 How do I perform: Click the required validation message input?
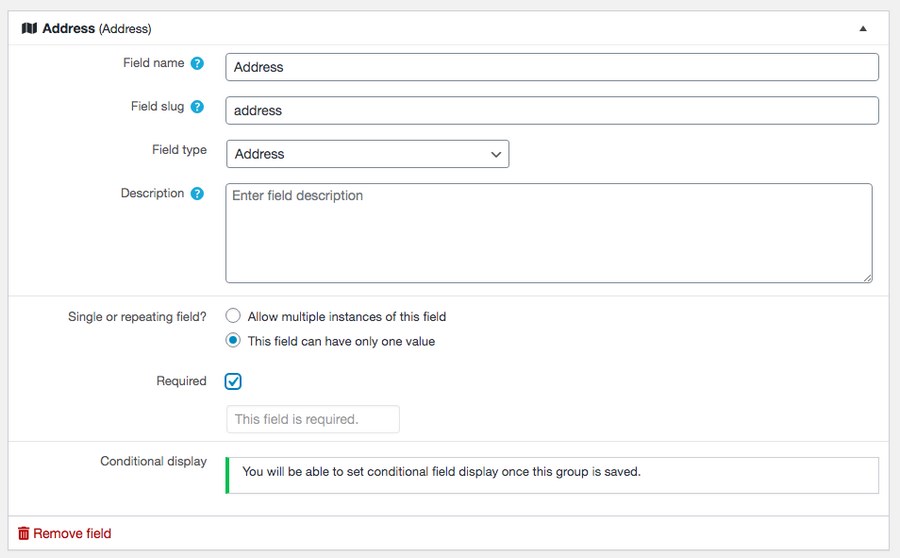coord(313,419)
